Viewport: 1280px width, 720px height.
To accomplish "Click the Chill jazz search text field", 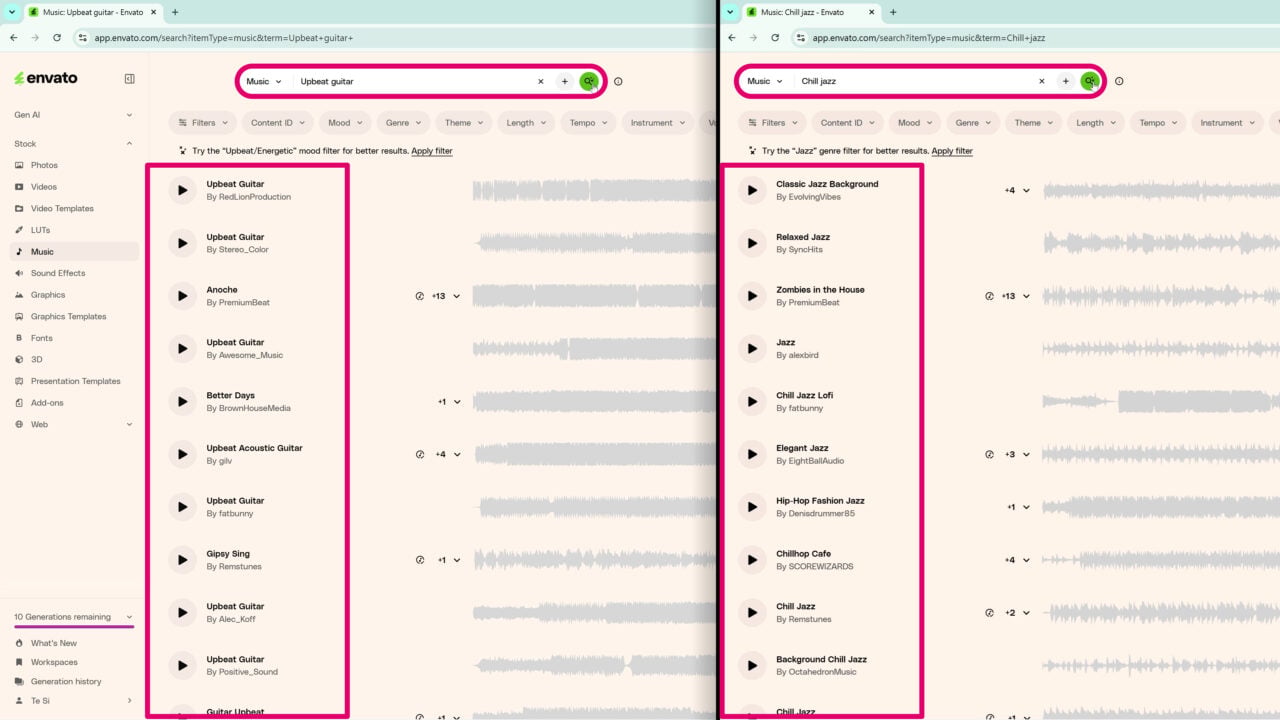I will (x=914, y=81).
